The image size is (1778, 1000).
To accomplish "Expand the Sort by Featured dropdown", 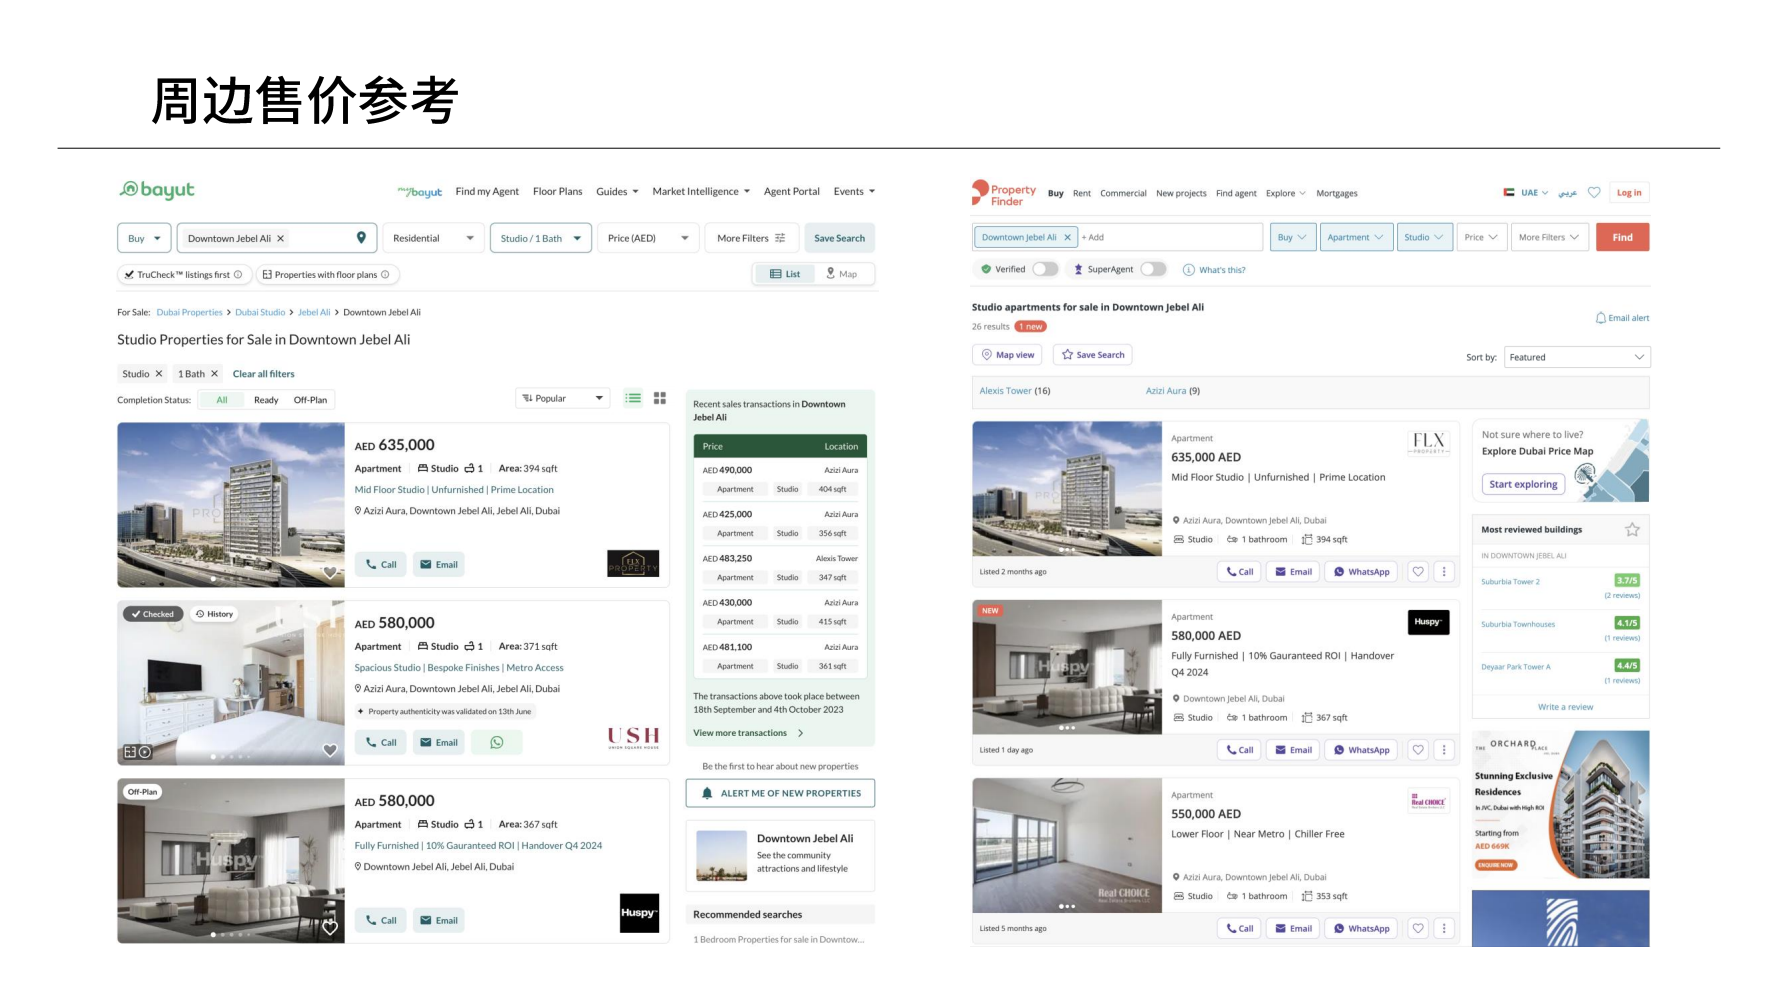I will click(x=1576, y=357).
